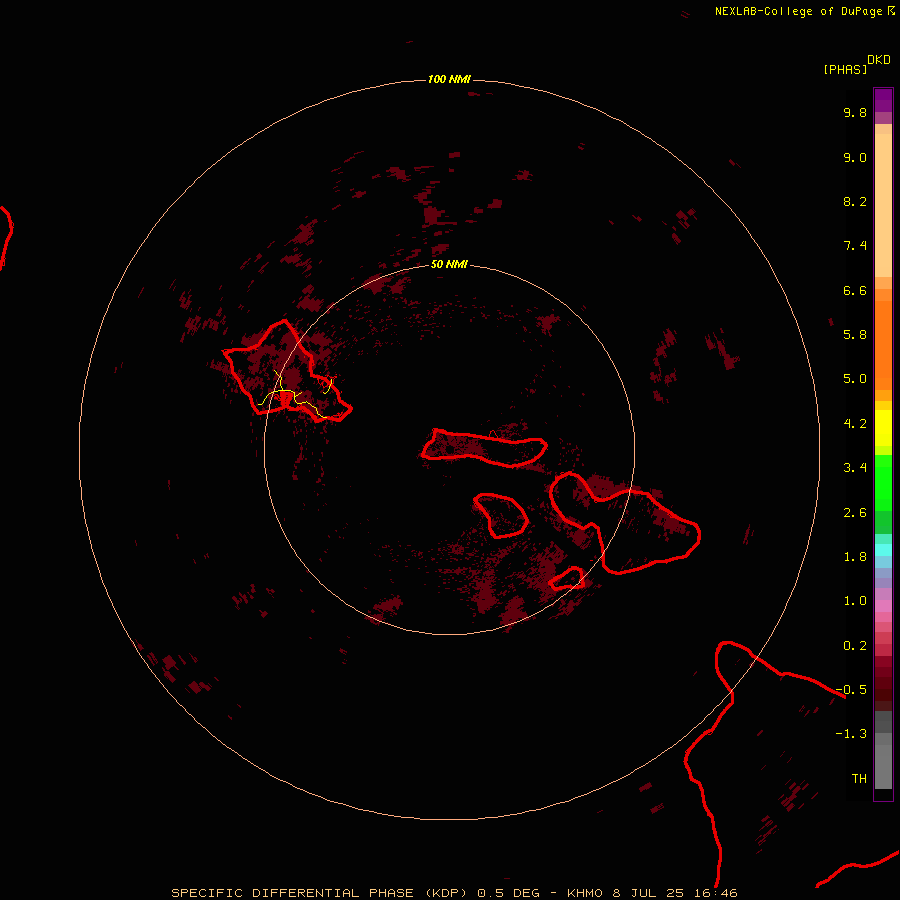Click the 9.0 scale value
Screen dimensions: 900x900
click(x=855, y=157)
